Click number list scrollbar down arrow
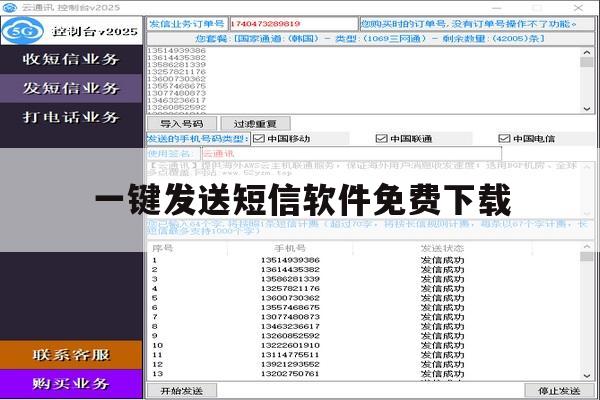 [x=587, y=109]
